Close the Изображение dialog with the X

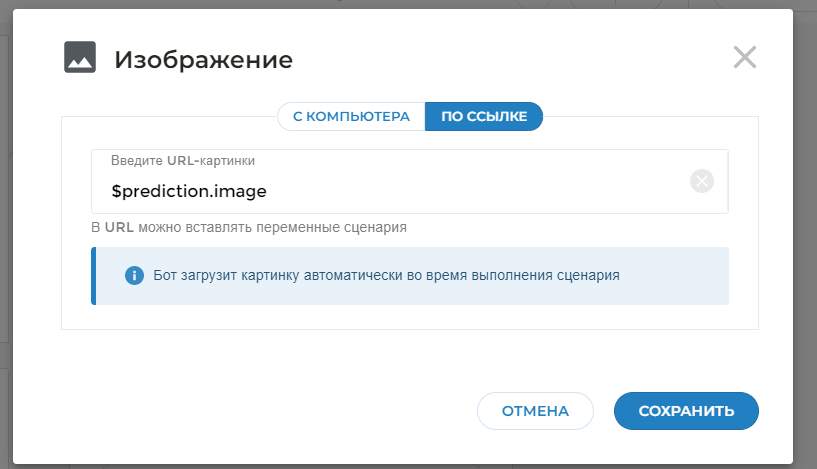click(744, 57)
